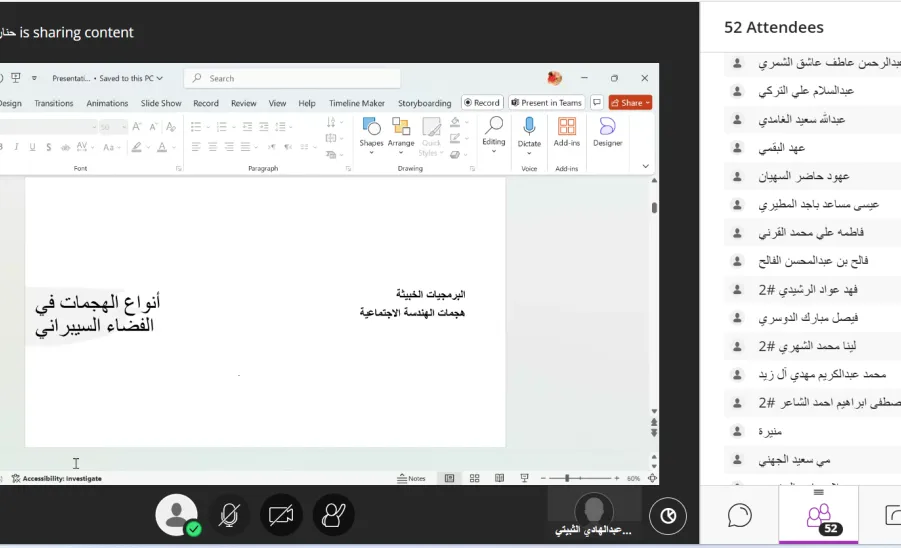Viewport: 901px width, 548px height.
Task: Open my status and settings avatar
Action: (x=177, y=515)
